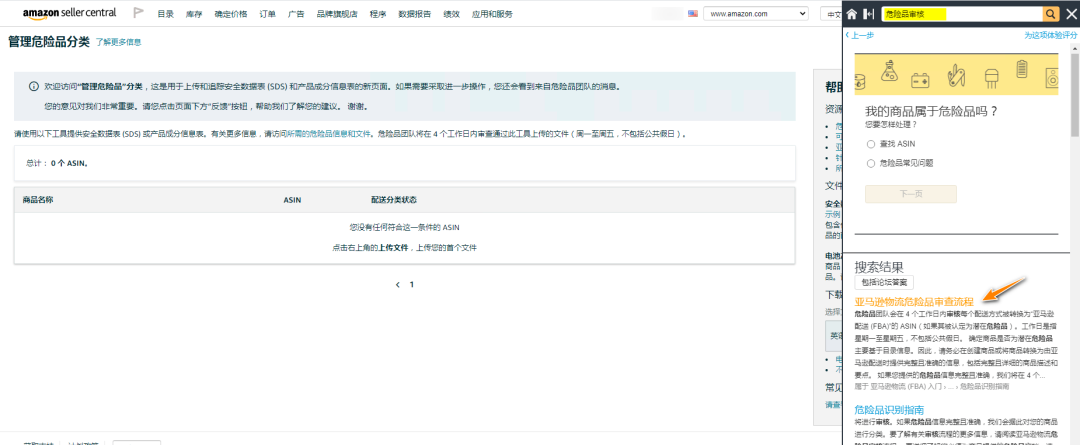Click the pocket knife illustration icon
The height and width of the screenshot is (445, 1080).
coord(955,74)
